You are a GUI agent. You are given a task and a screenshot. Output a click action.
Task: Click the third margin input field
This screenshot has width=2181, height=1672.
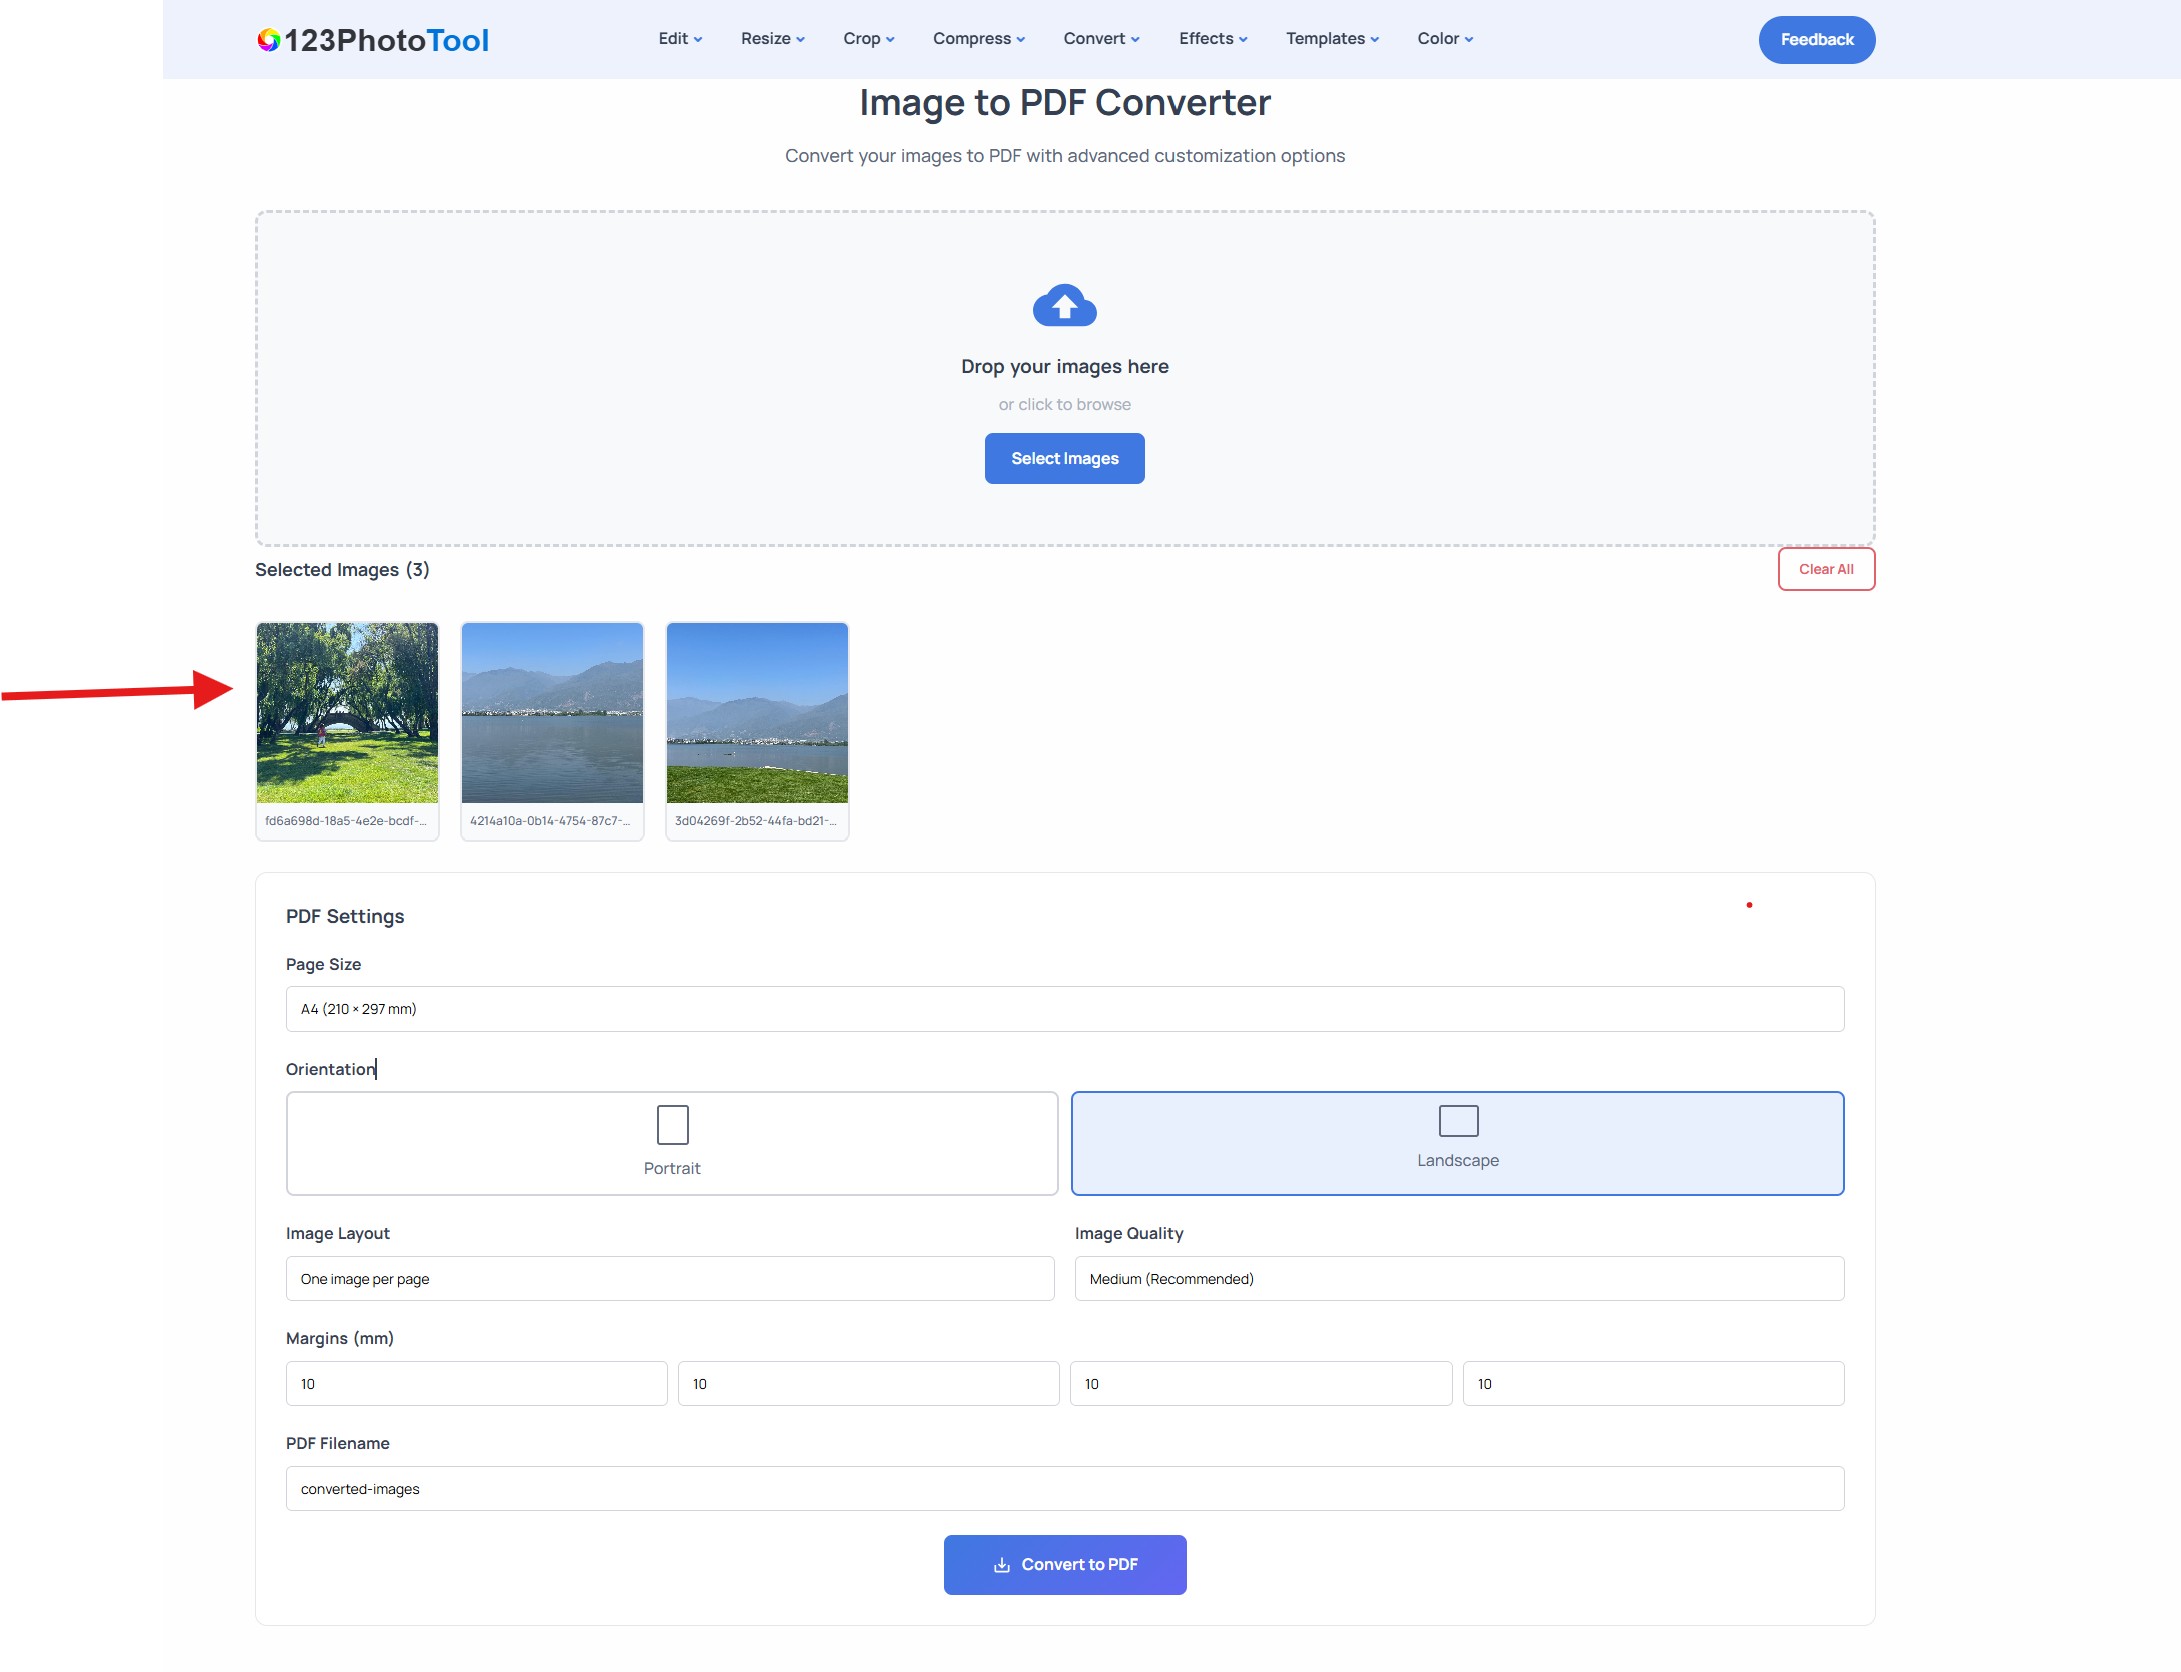pyautogui.click(x=1260, y=1384)
